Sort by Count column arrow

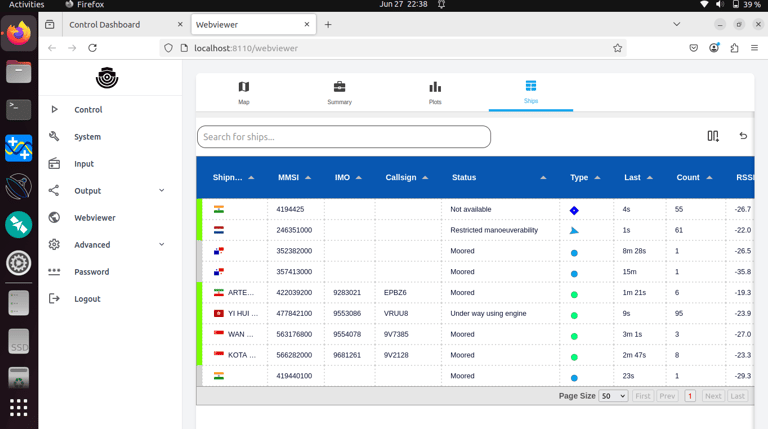[x=709, y=178]
